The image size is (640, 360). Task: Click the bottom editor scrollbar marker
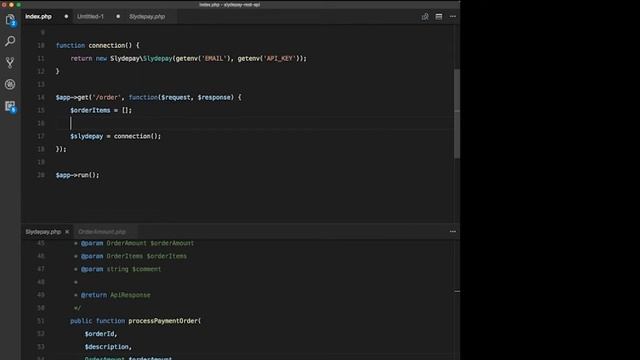click(457, 291)
